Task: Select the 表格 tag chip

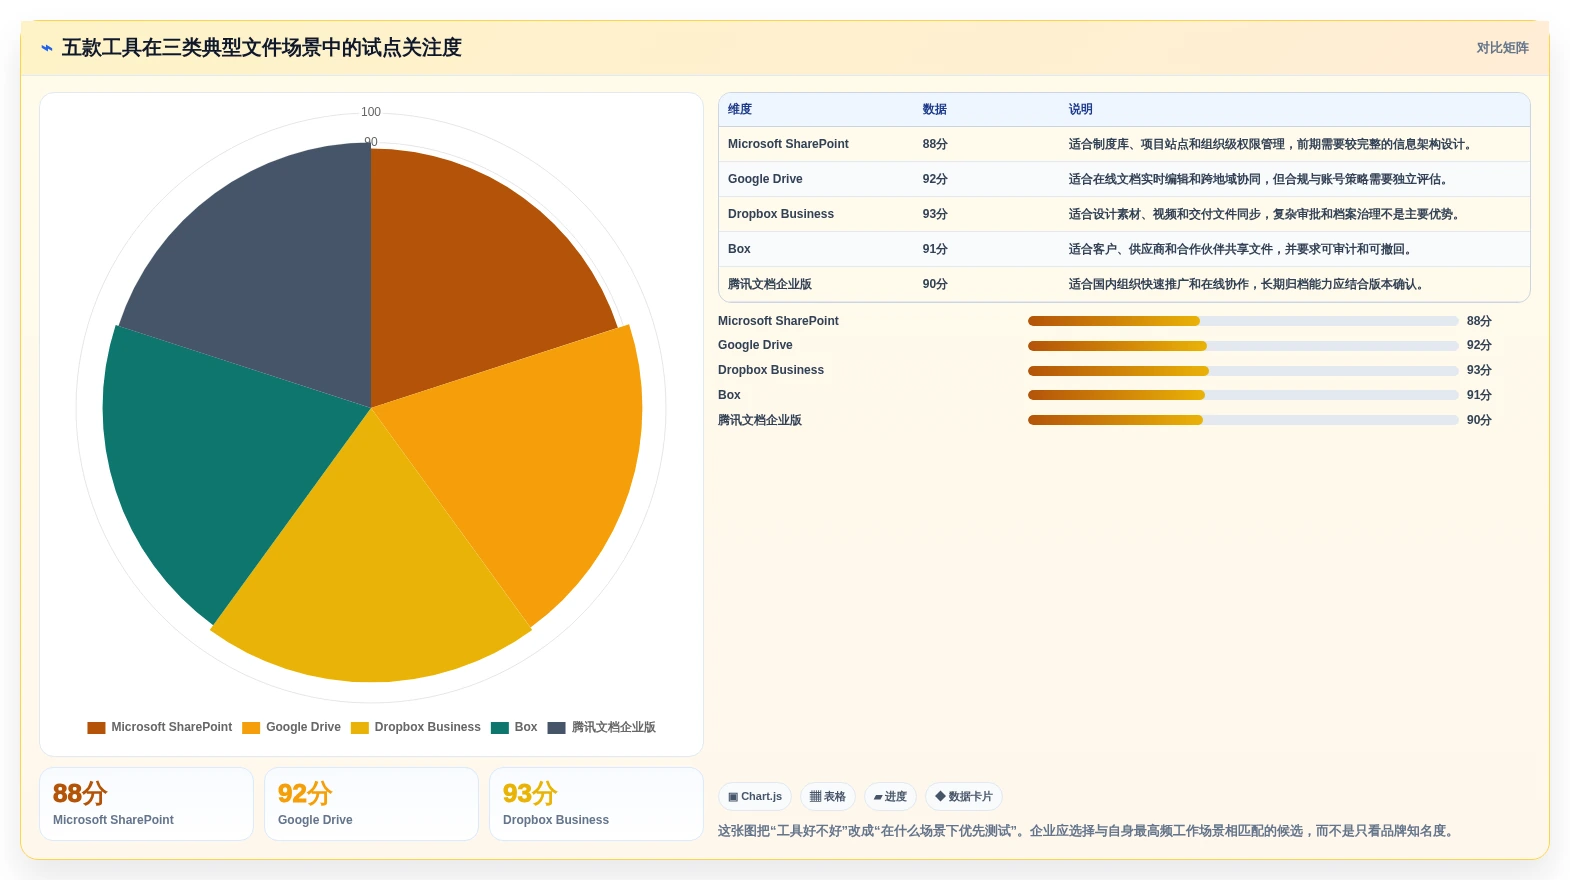Action: [827, 797]
